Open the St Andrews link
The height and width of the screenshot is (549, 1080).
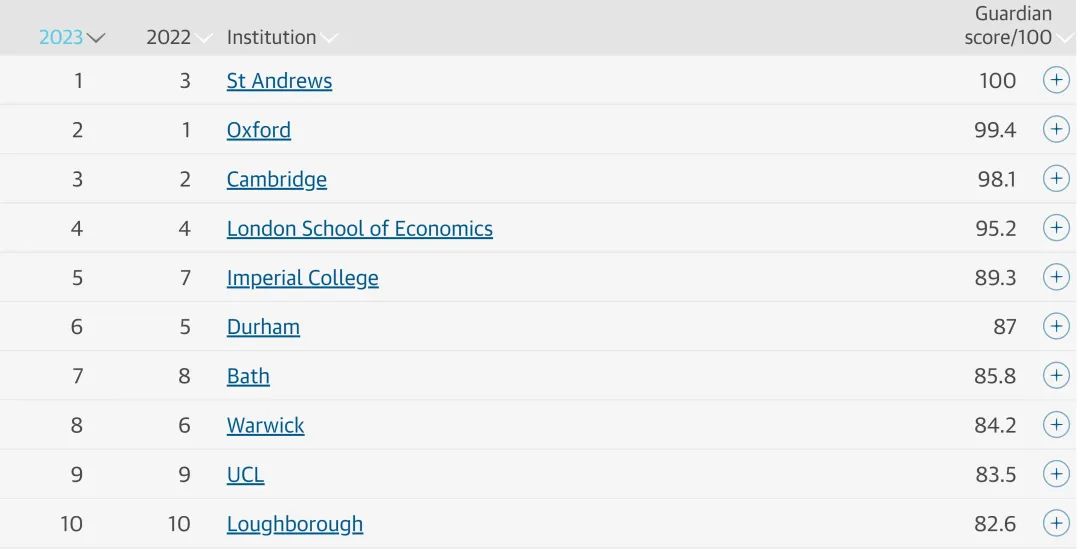(279, 81)
